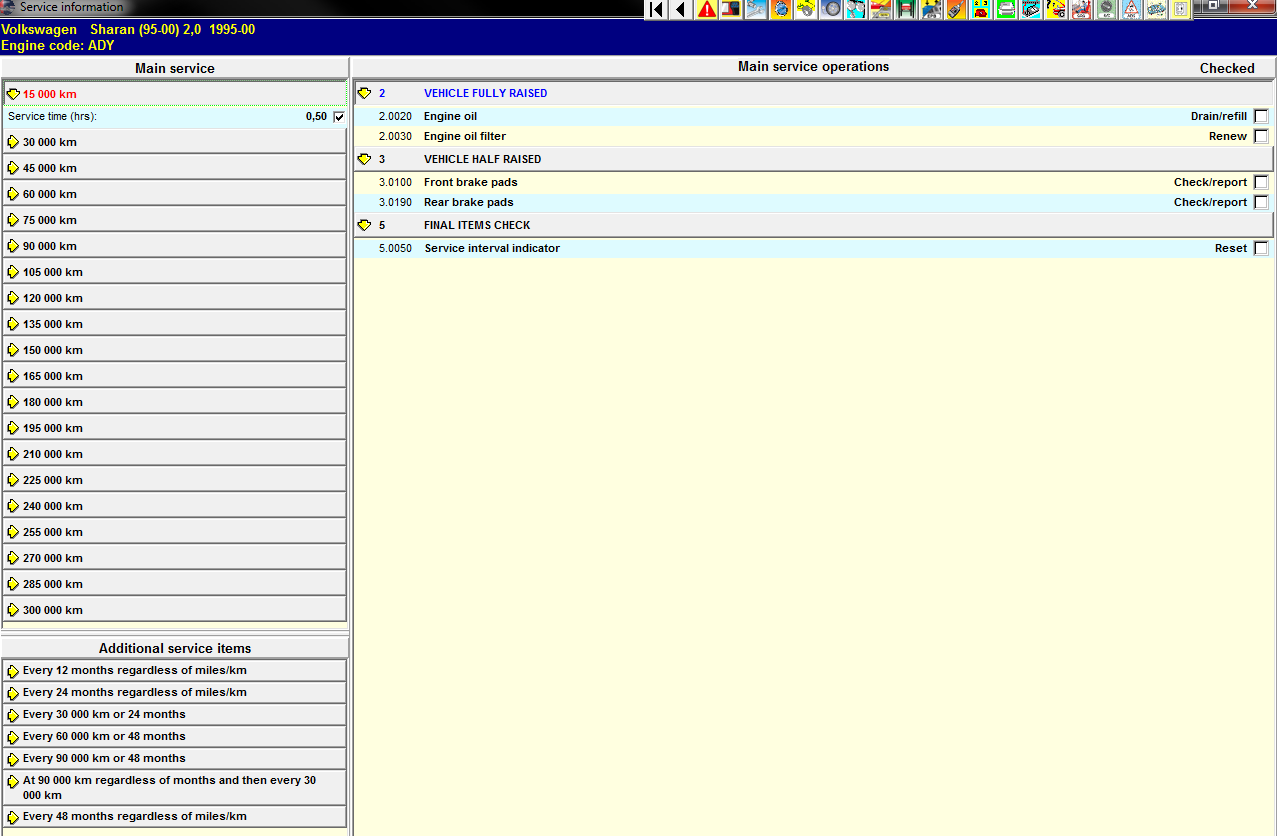Tick the Engine oil Drain/refill checkbox
Screen dimensions: 1277x836
(x=1260, y=116)
